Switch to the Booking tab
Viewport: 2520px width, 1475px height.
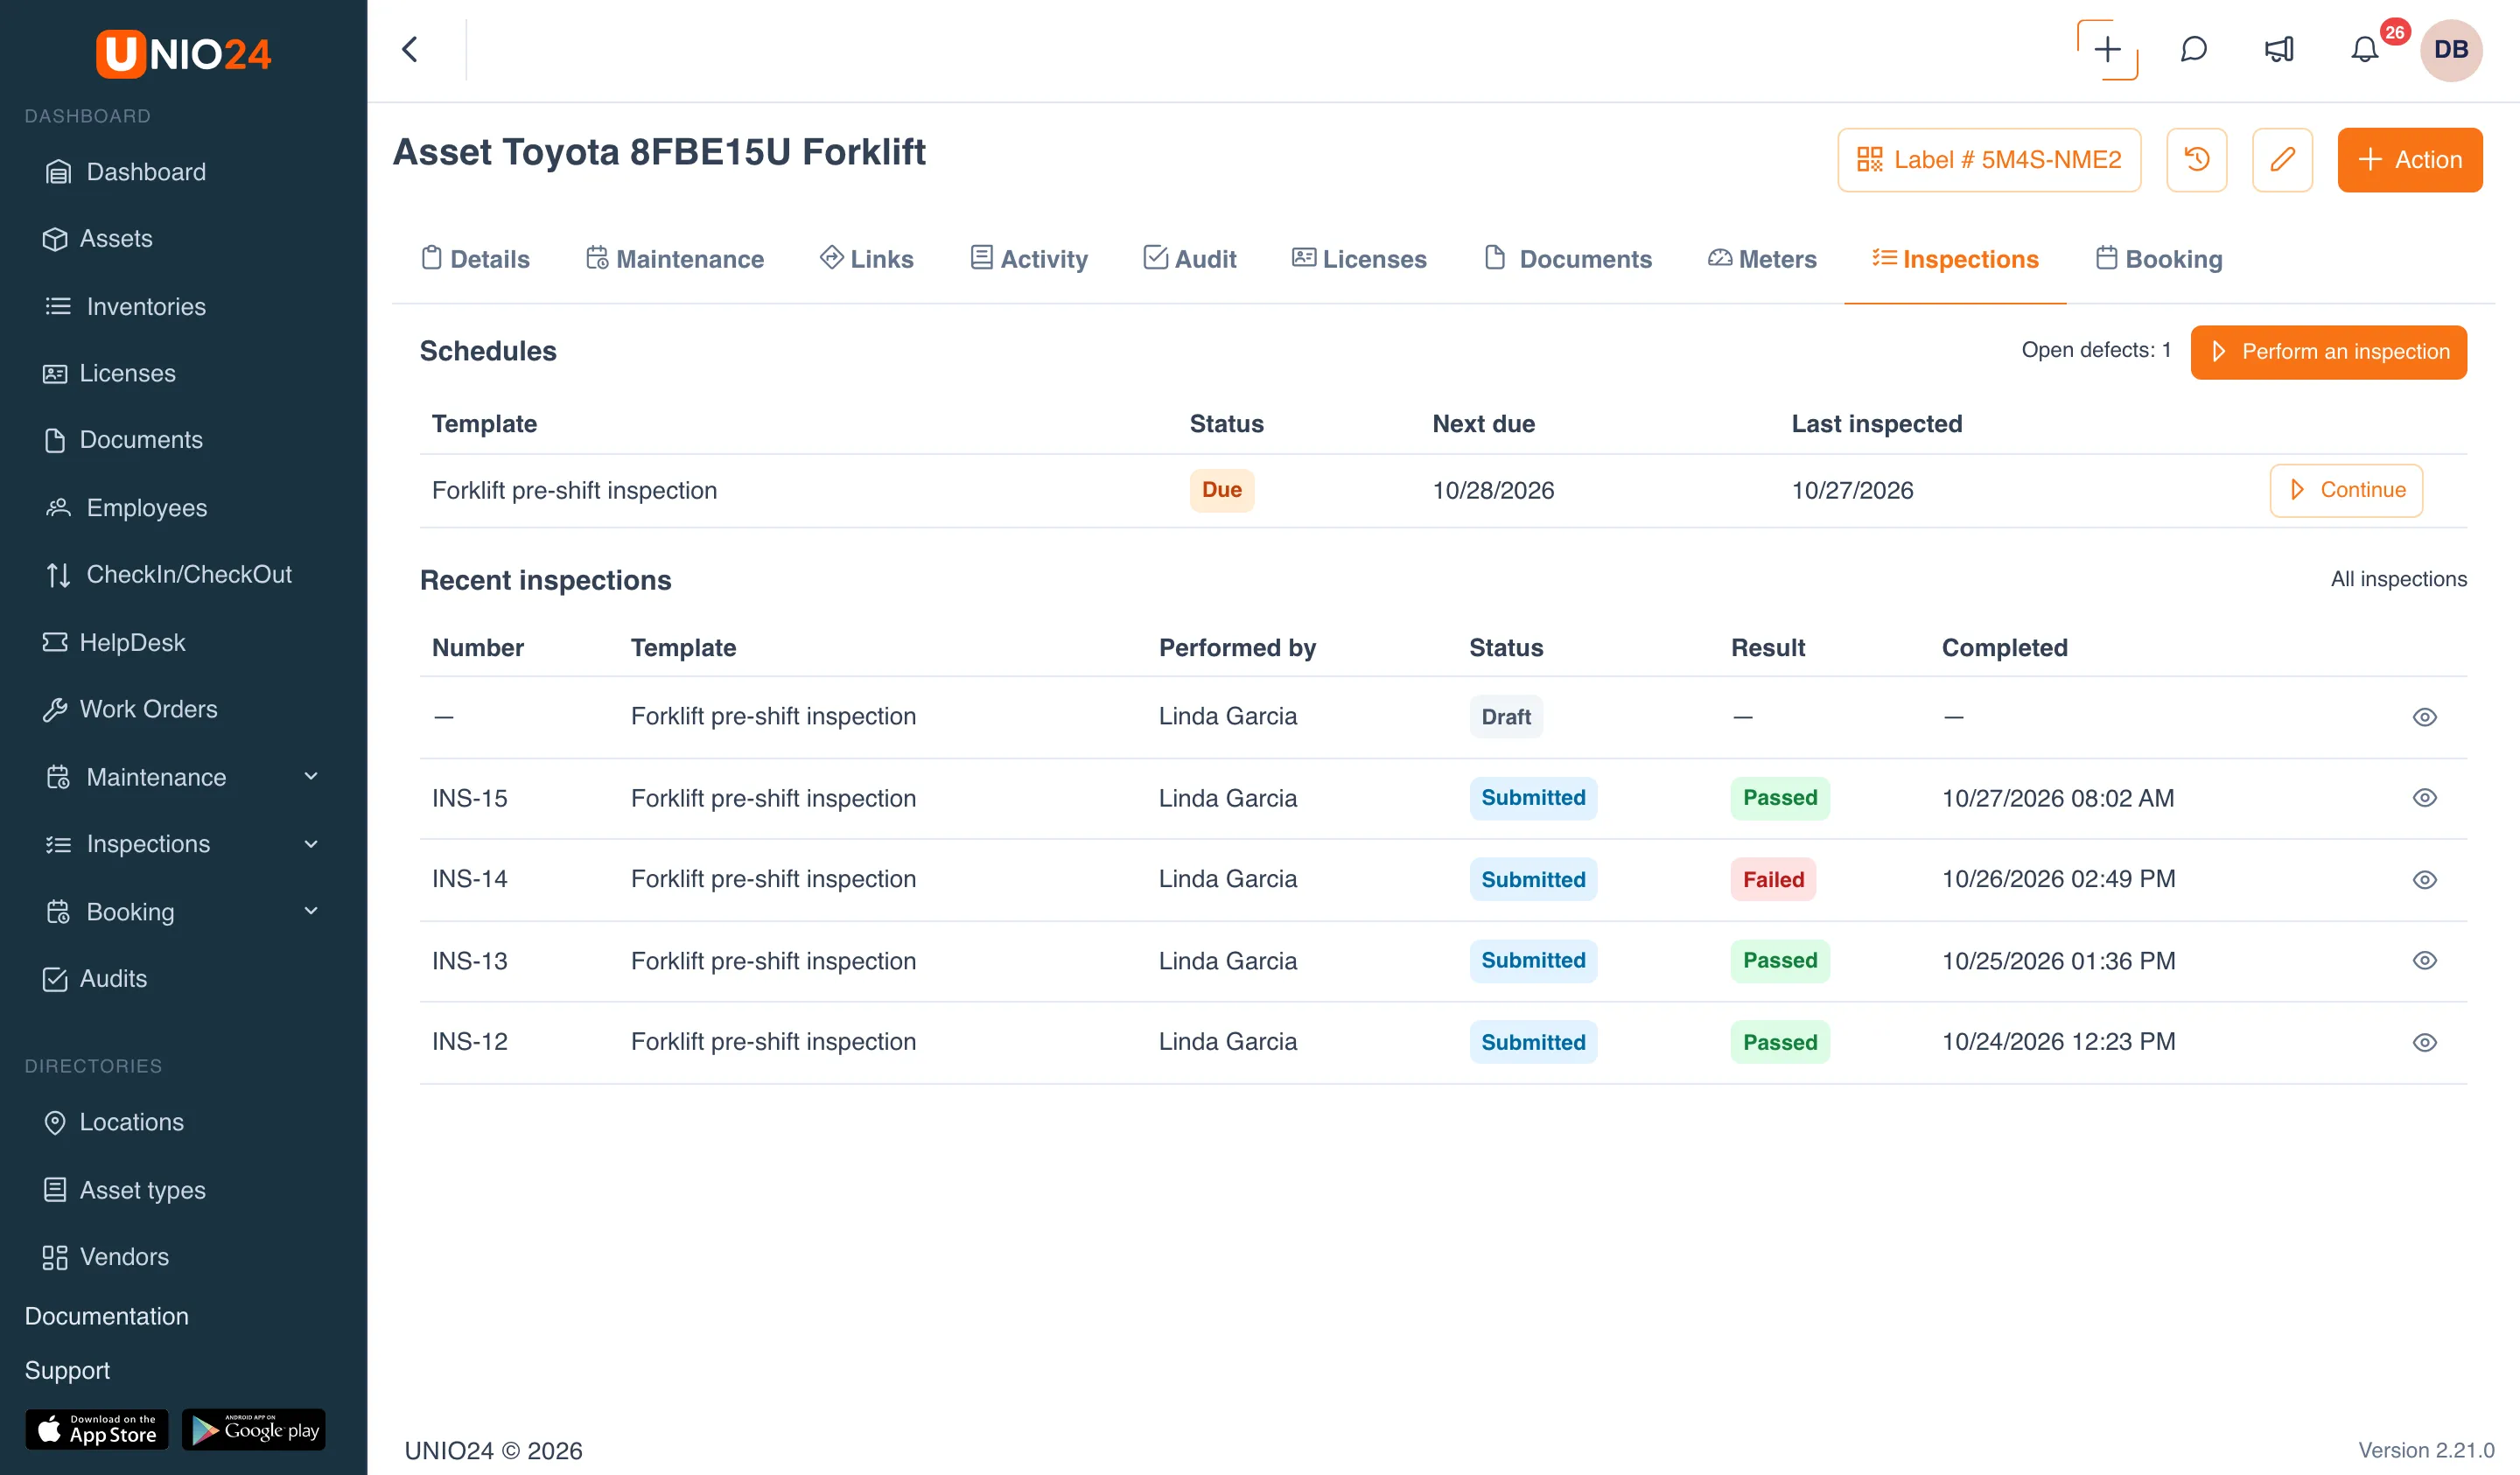(x=2159, y=259)
